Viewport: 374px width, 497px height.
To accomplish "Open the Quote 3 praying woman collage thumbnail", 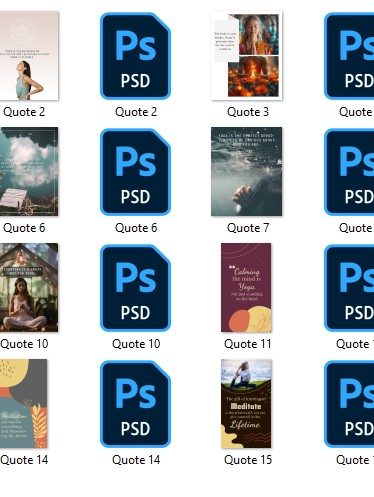I will click(x=247, y=56).
